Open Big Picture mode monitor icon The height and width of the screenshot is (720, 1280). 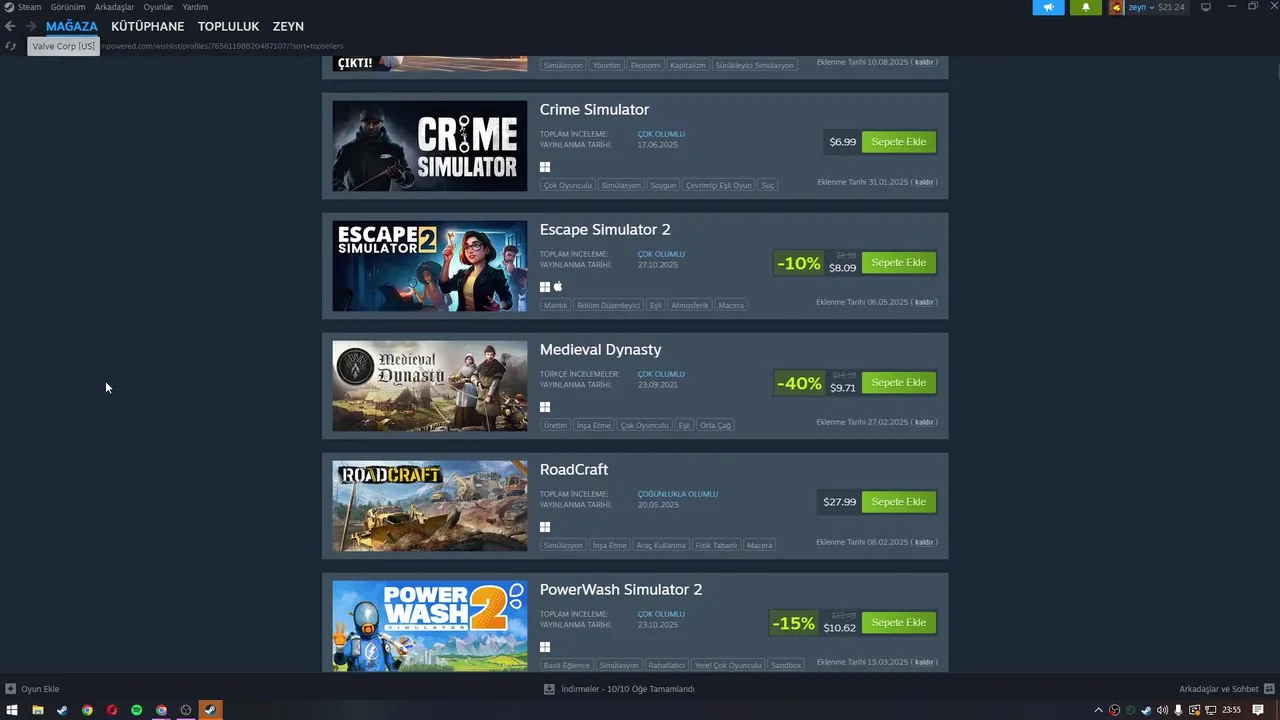tap(1206, 7)
